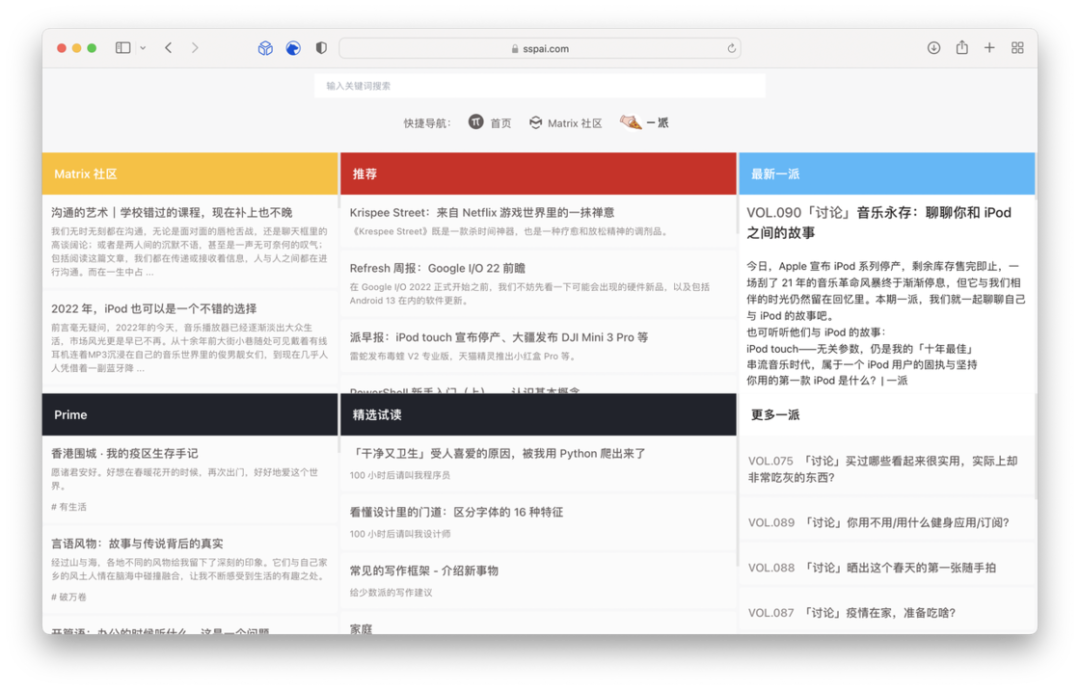Enter full screen with green traffic light
1080x690 pixels.
point(92,48)
